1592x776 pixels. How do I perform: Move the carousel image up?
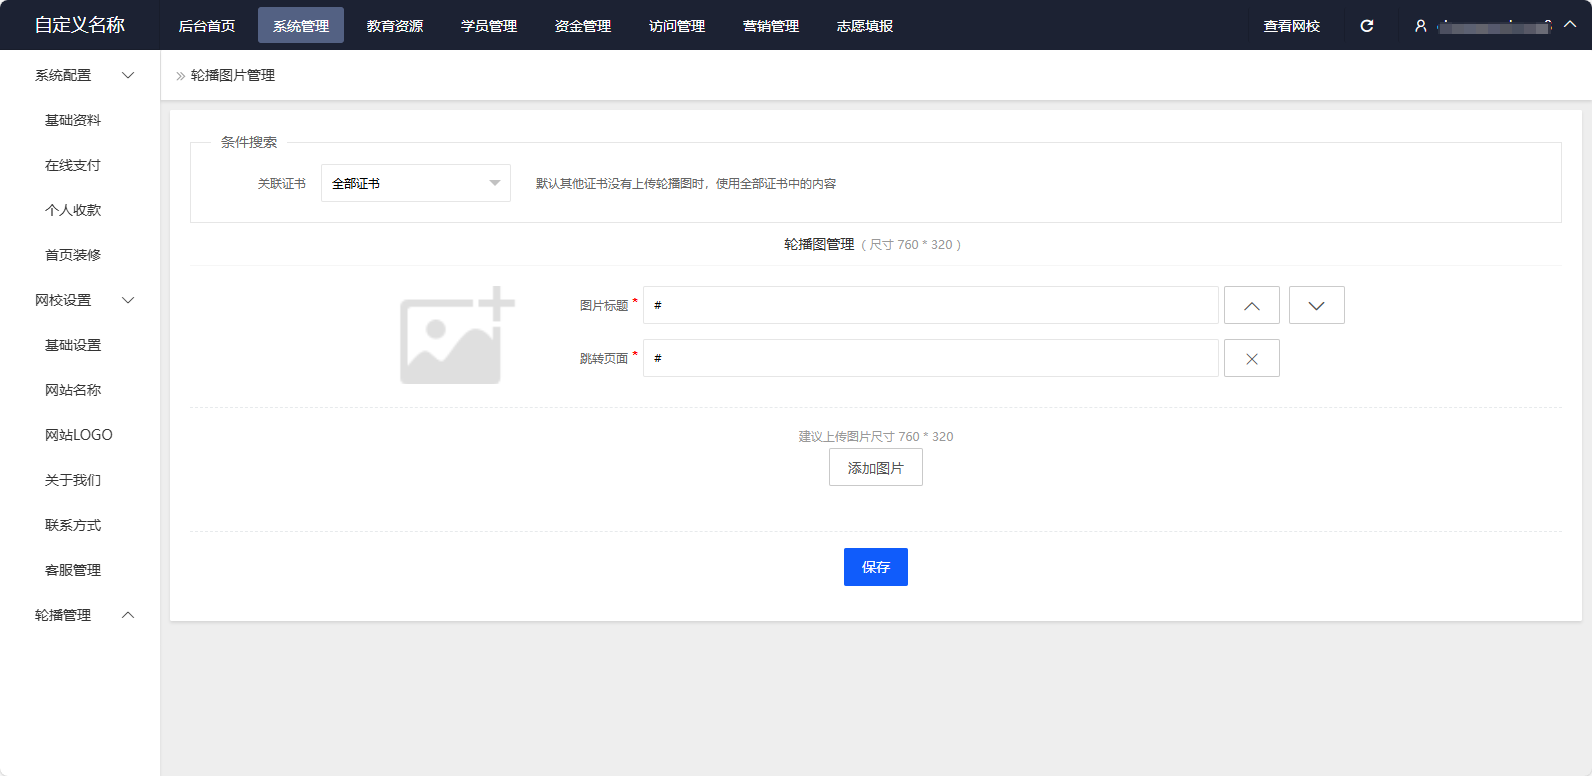(1252, 305)
